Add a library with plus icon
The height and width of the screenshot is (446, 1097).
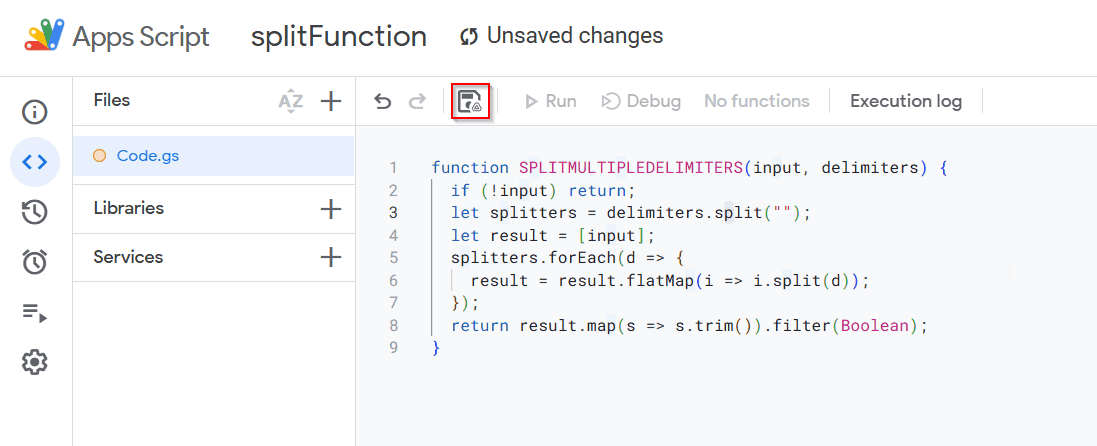coord(330,209)
